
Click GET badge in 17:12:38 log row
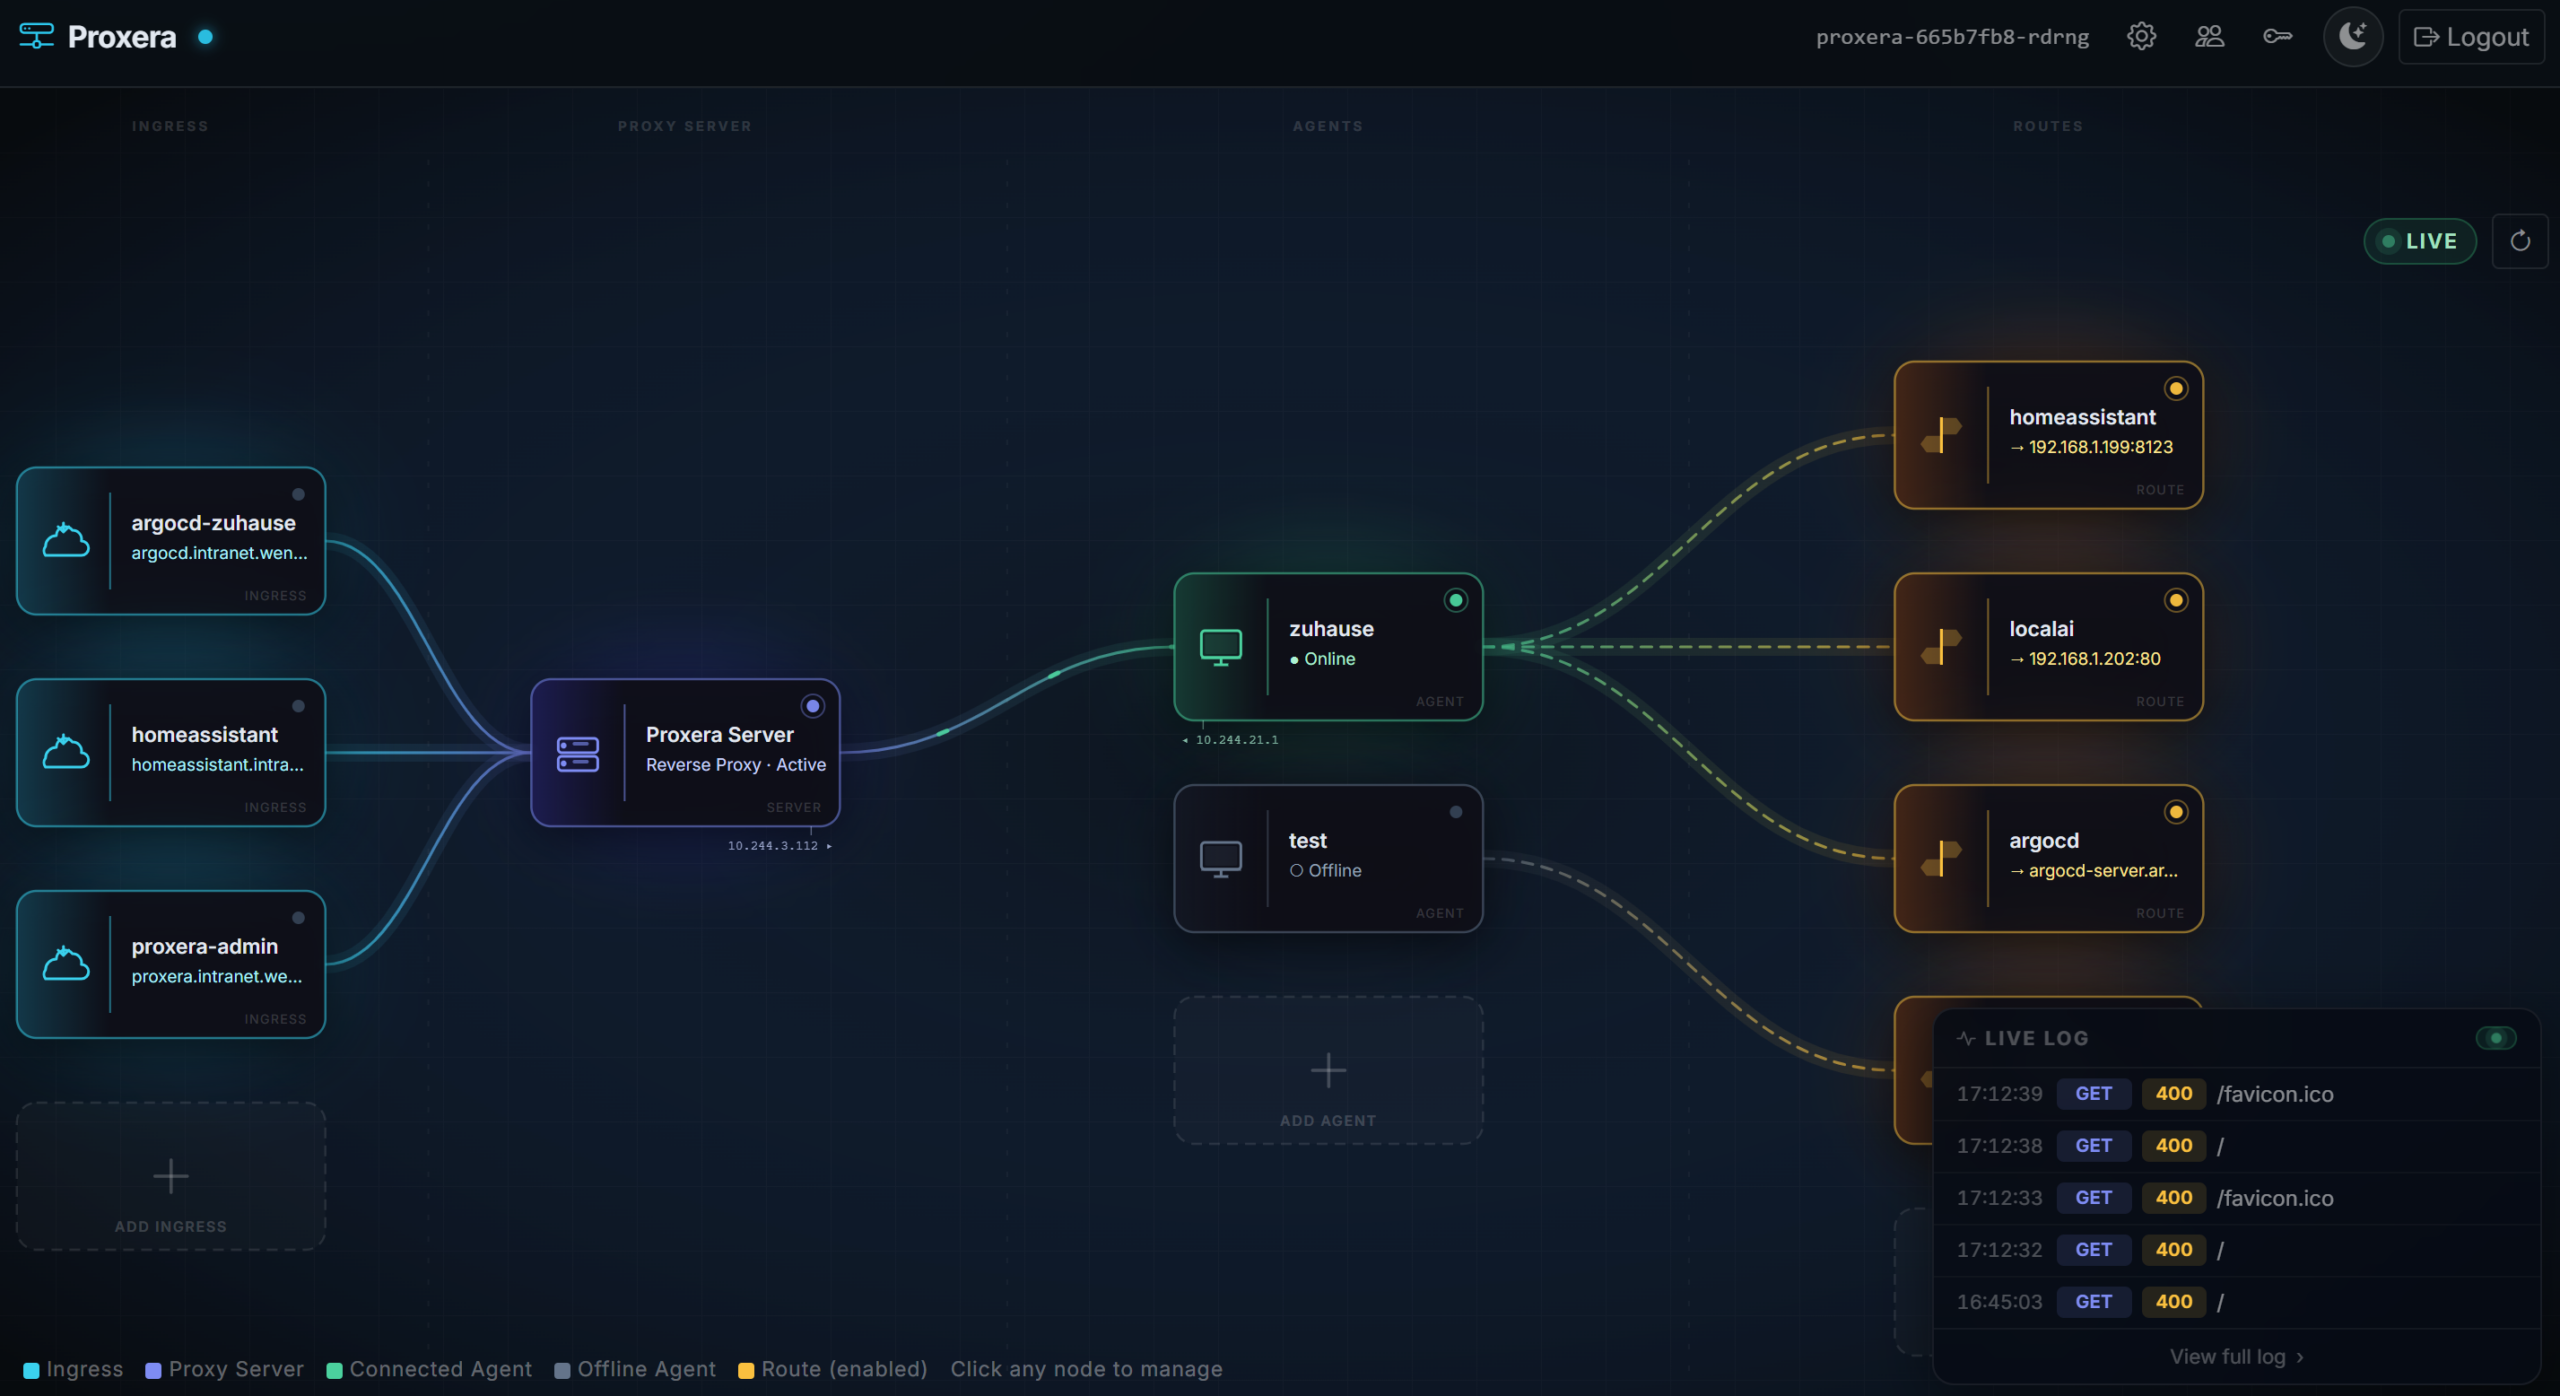[x=2093, y=1146]
